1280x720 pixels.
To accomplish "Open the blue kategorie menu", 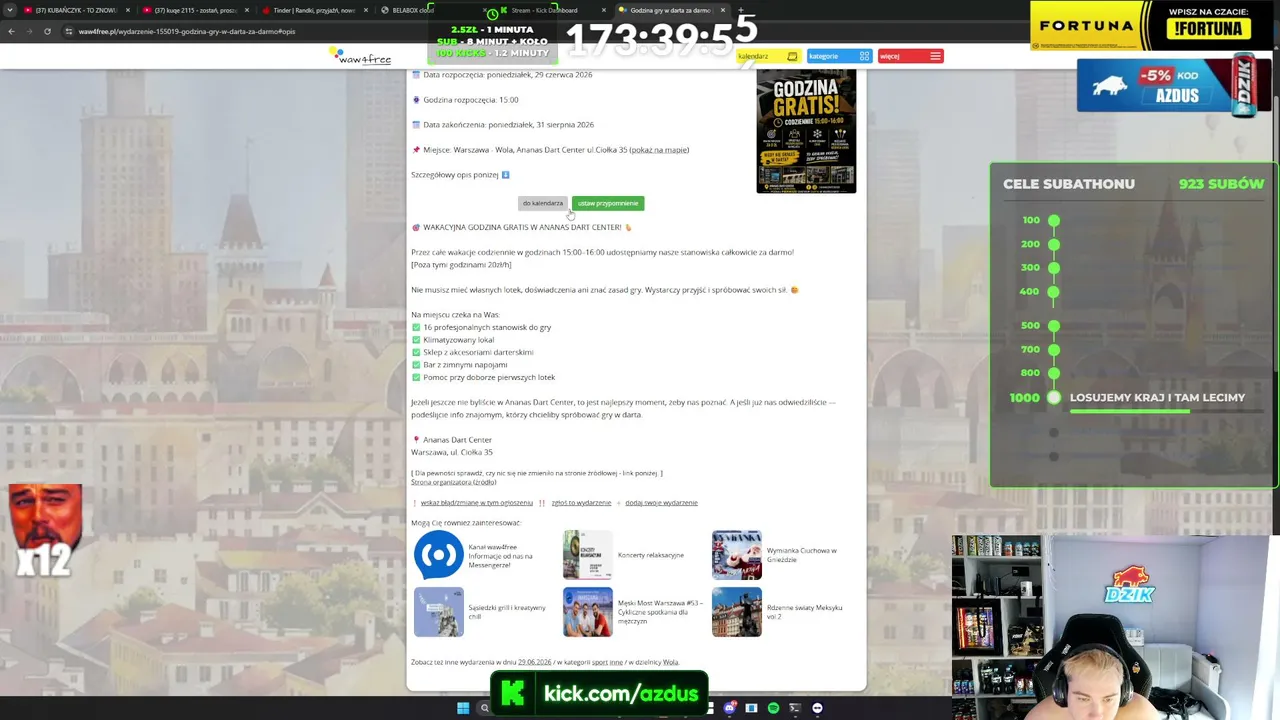I will [839, 56].
